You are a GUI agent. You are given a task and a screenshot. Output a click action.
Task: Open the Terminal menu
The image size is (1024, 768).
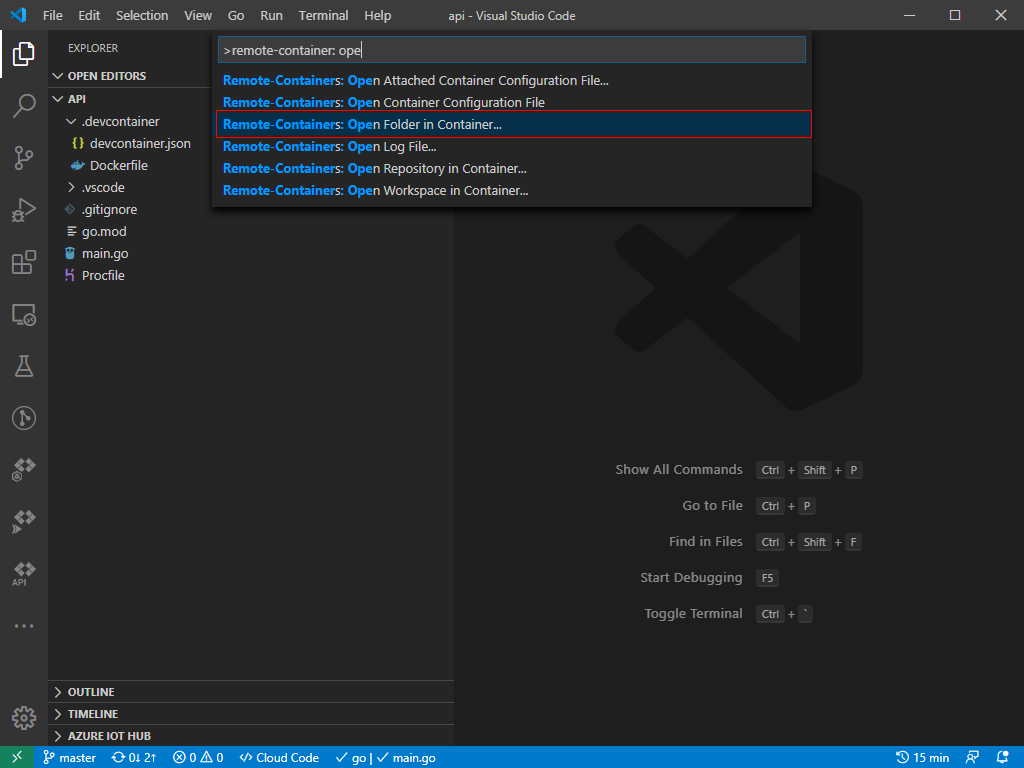(x=323, y=16)
